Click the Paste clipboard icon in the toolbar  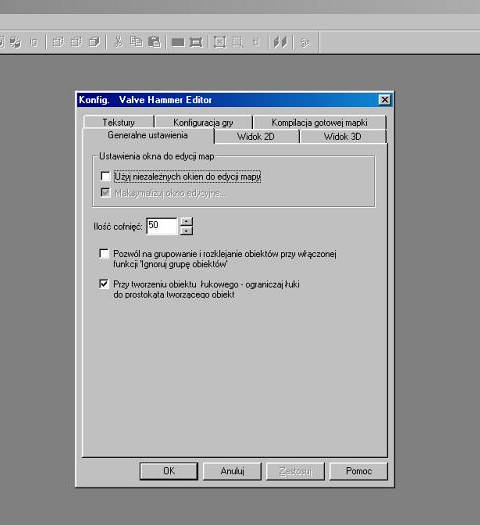pyautogui.click(x=154, y=42)
